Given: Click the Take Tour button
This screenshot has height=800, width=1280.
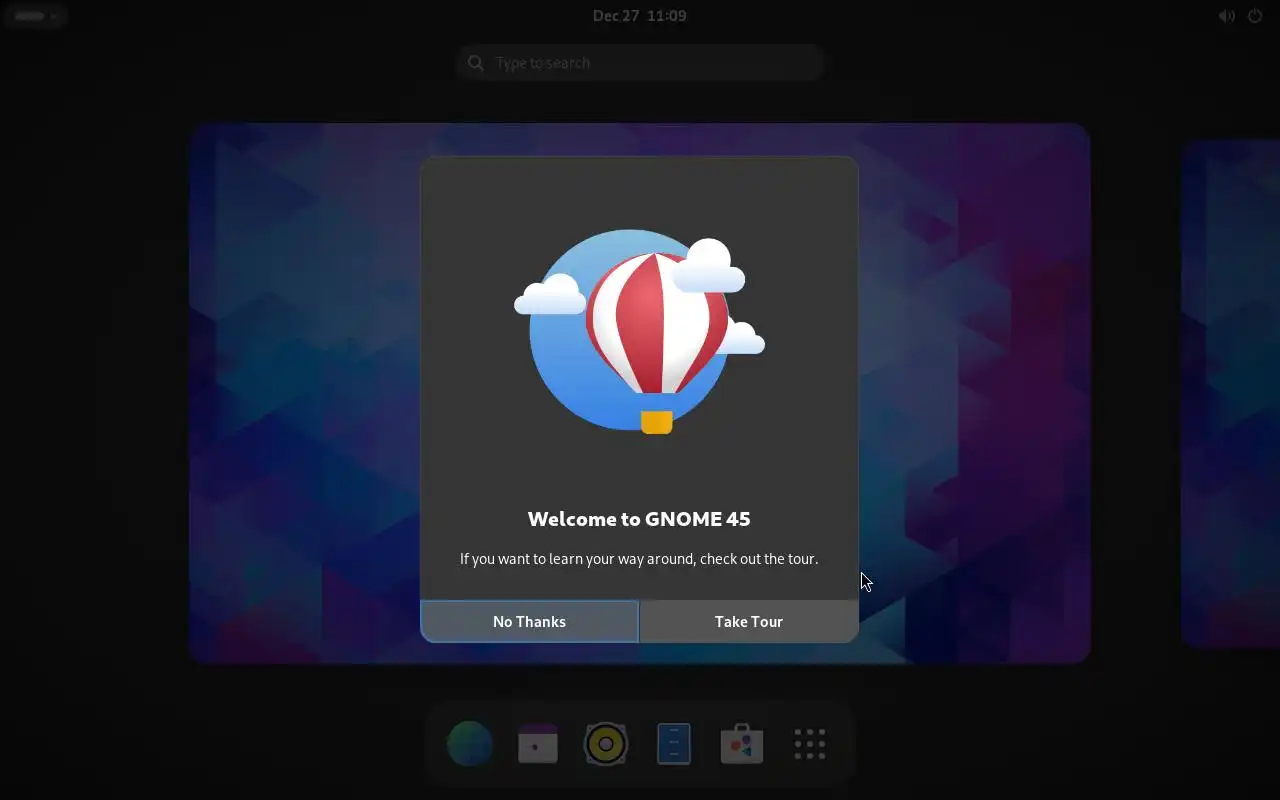Looking at the screenshot, I should (749, 621).
